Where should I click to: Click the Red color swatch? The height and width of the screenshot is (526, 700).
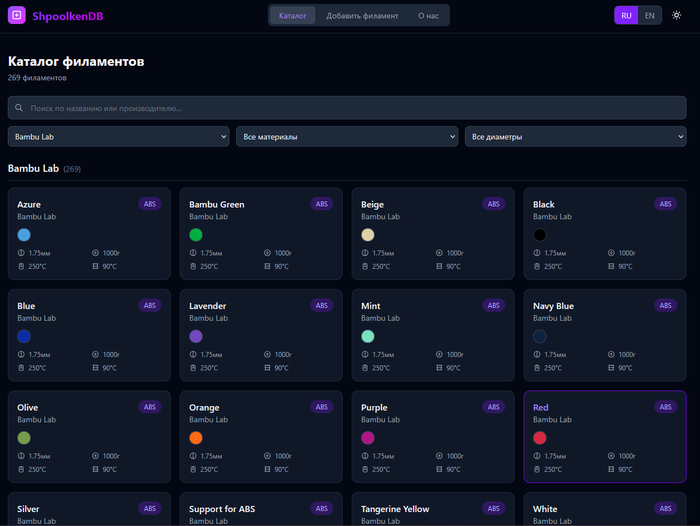(540, 438)
